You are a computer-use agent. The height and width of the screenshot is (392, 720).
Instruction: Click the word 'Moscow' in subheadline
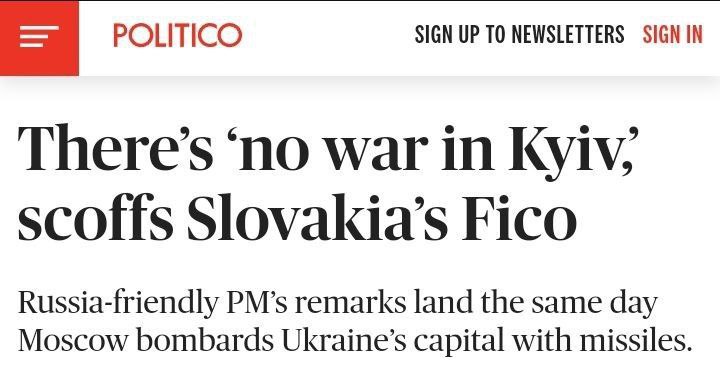pos(73,341)
